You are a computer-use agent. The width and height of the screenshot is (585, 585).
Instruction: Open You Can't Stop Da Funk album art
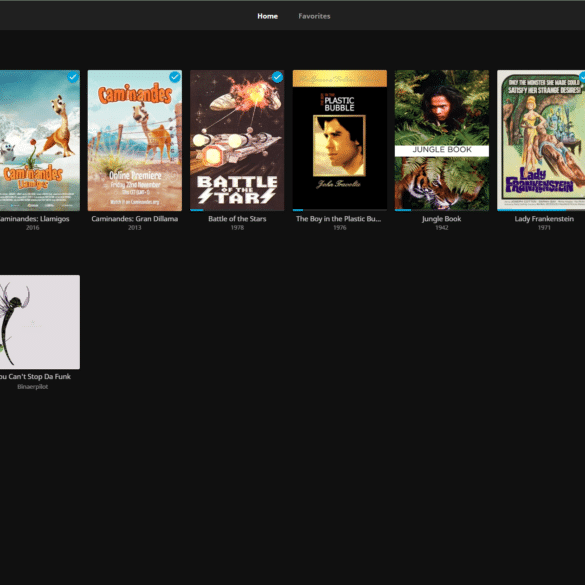(40, 322)
